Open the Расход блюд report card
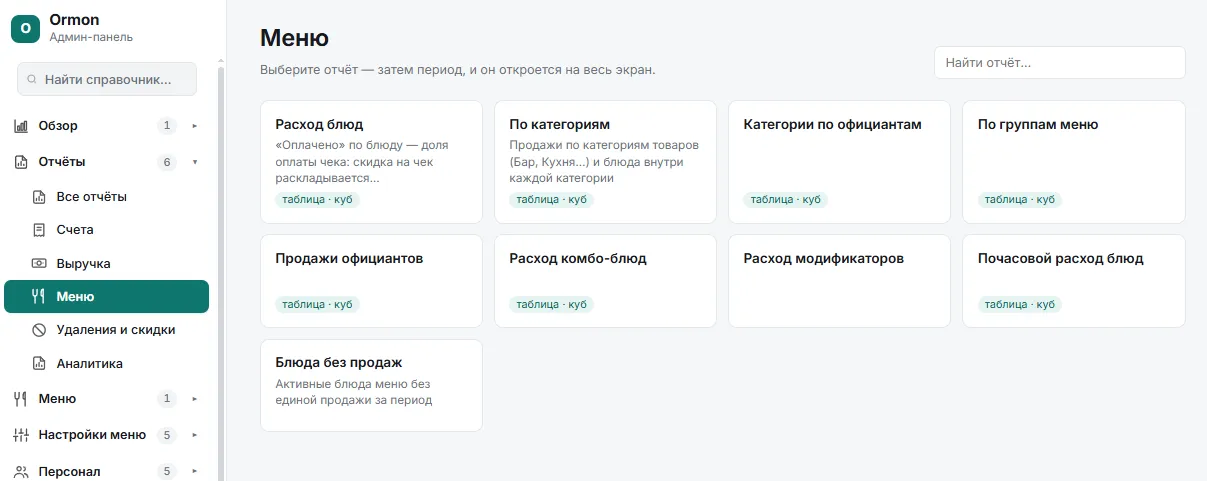 click(371, 162)
